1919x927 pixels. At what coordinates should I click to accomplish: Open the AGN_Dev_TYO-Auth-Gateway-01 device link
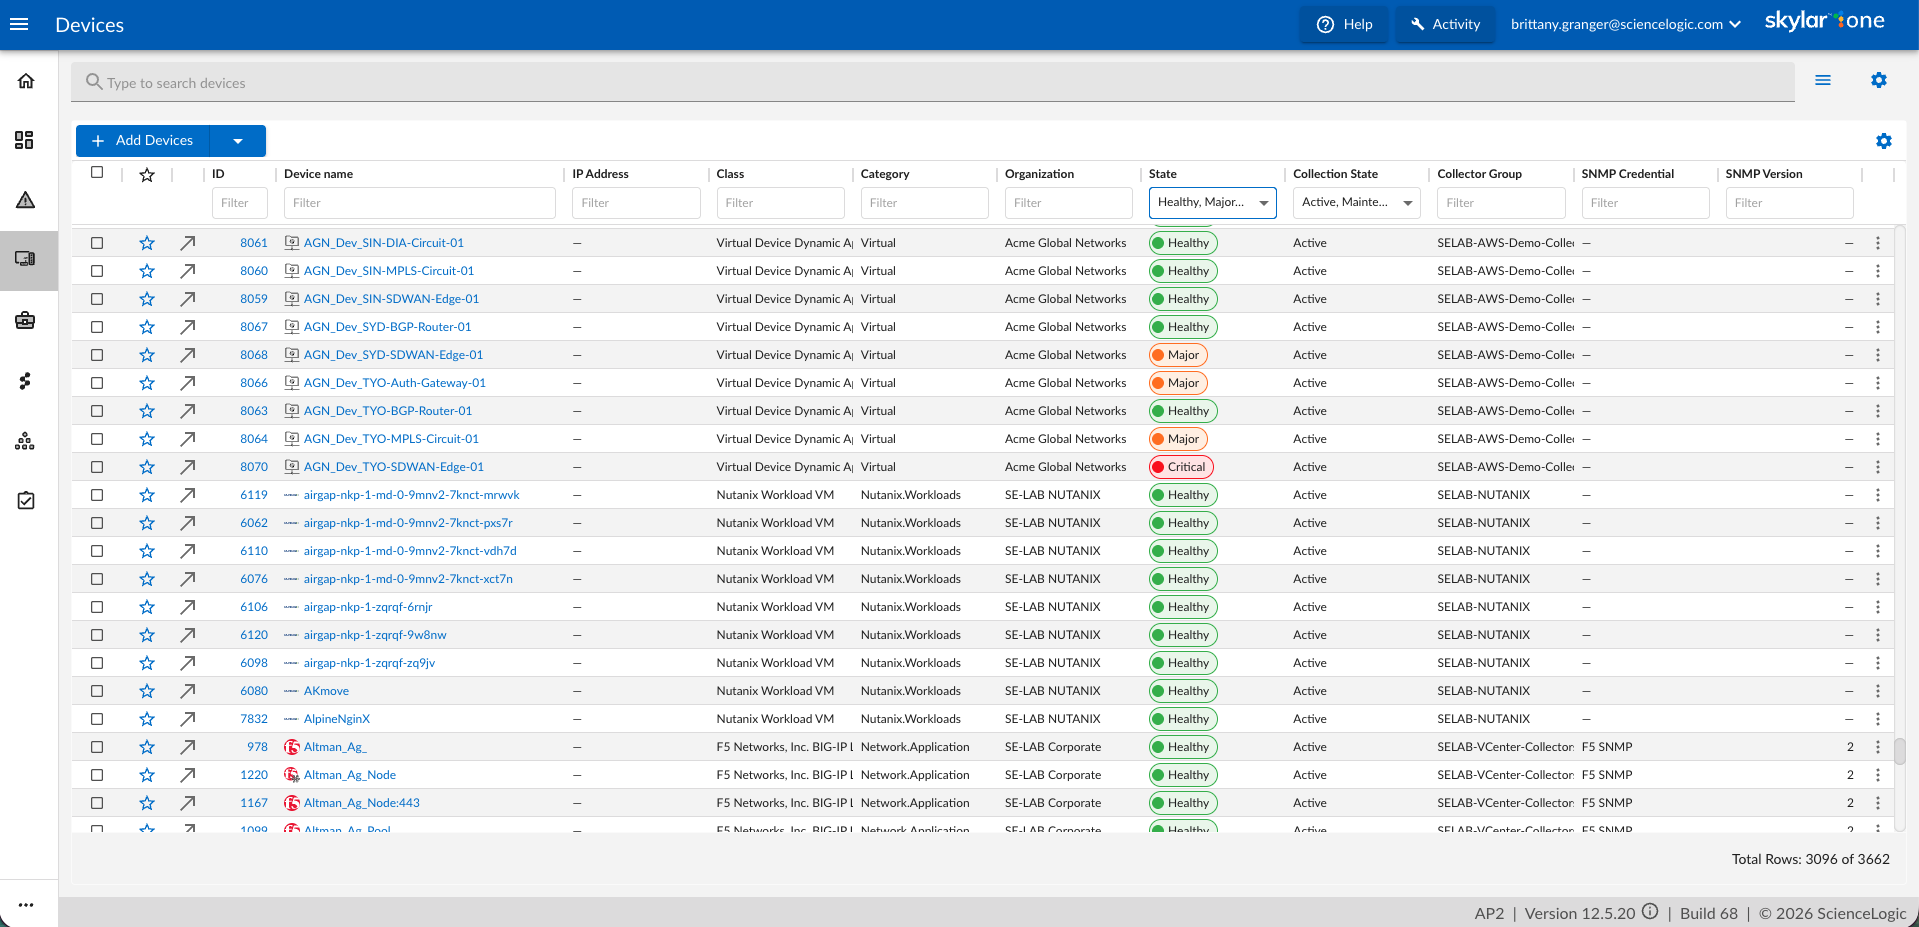coord(394,383)
